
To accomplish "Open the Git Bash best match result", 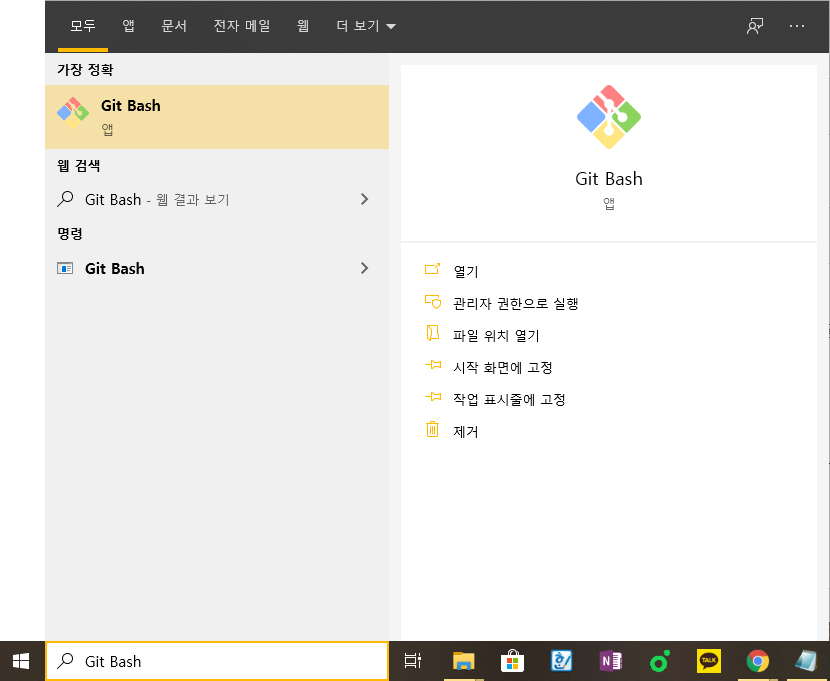I will pyautogui.click(x=217, y=116).
